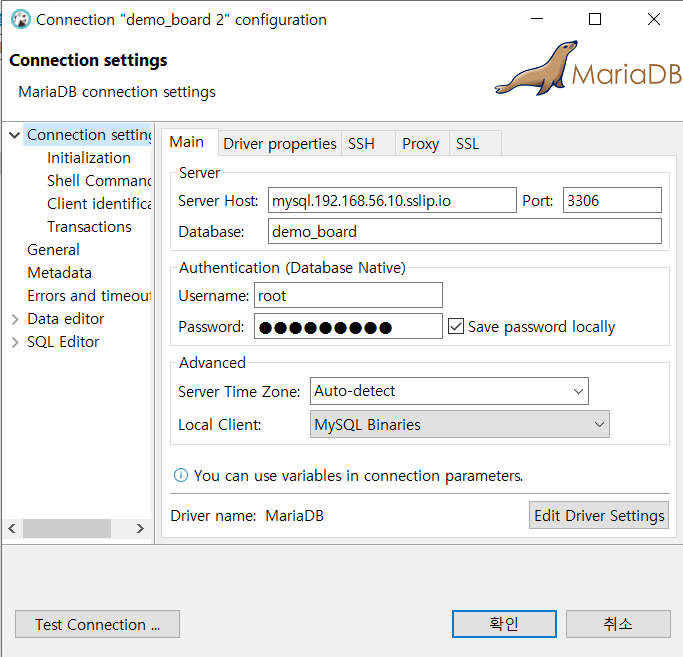Click variables in connection parameters hint
The image size is (683, 657).
(x=358, y=476)
